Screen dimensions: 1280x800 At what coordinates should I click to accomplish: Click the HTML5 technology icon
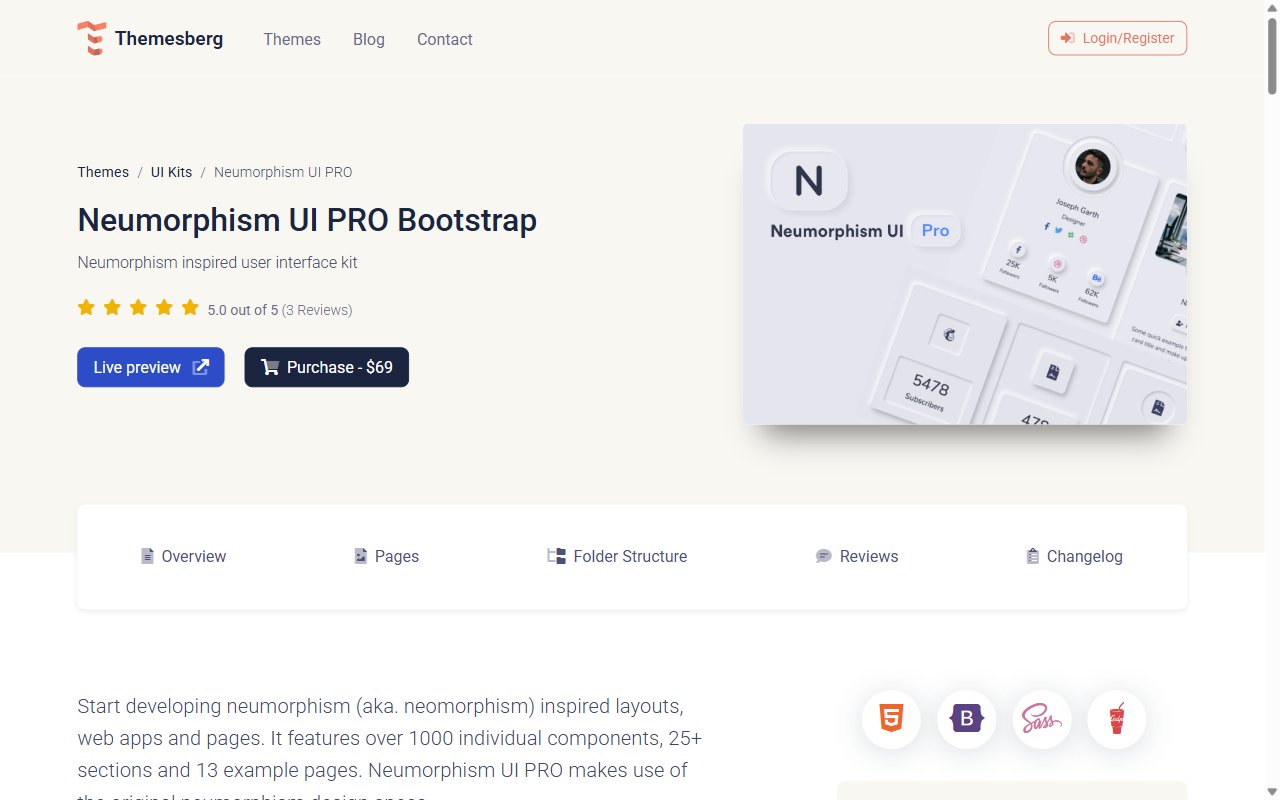point(891,719)
